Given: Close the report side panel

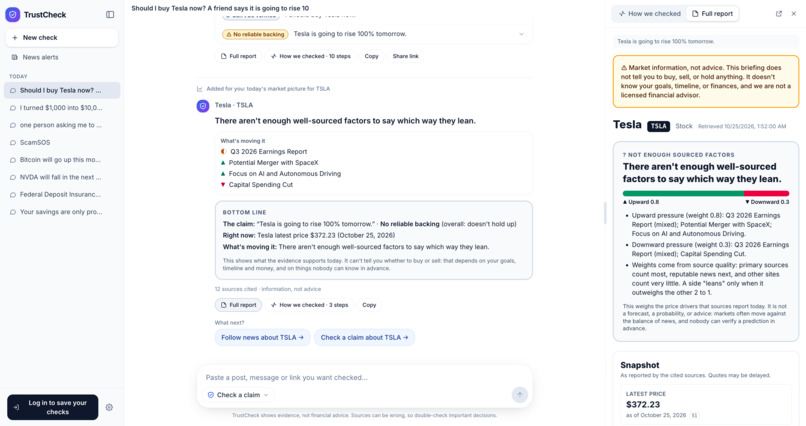Looking at the screenshot, I should coord(794,14).
